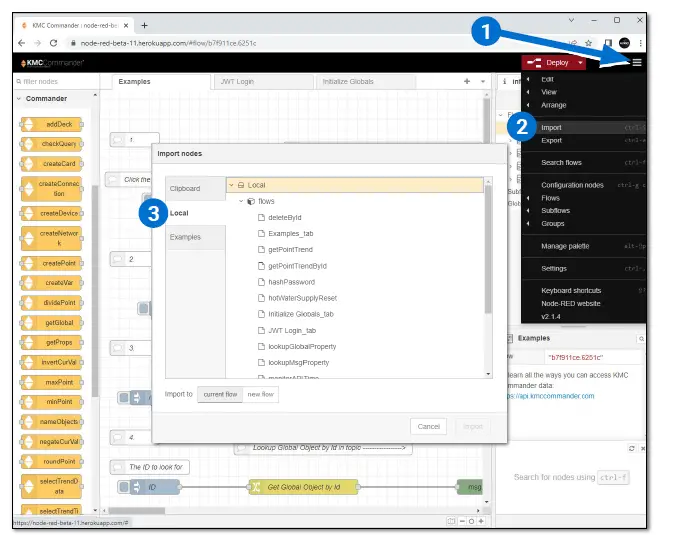
Task: Click the Local library folder icon
Action: coord(241,185)
